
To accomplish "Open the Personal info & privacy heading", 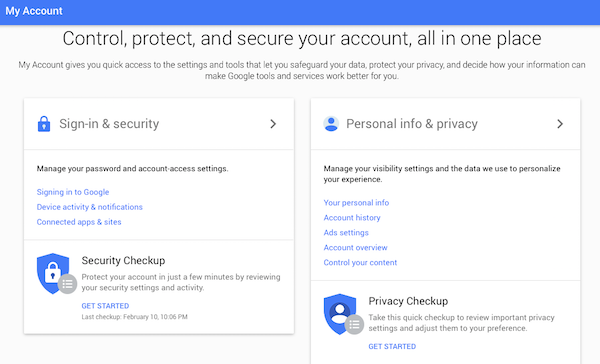I will coord(412,124).
